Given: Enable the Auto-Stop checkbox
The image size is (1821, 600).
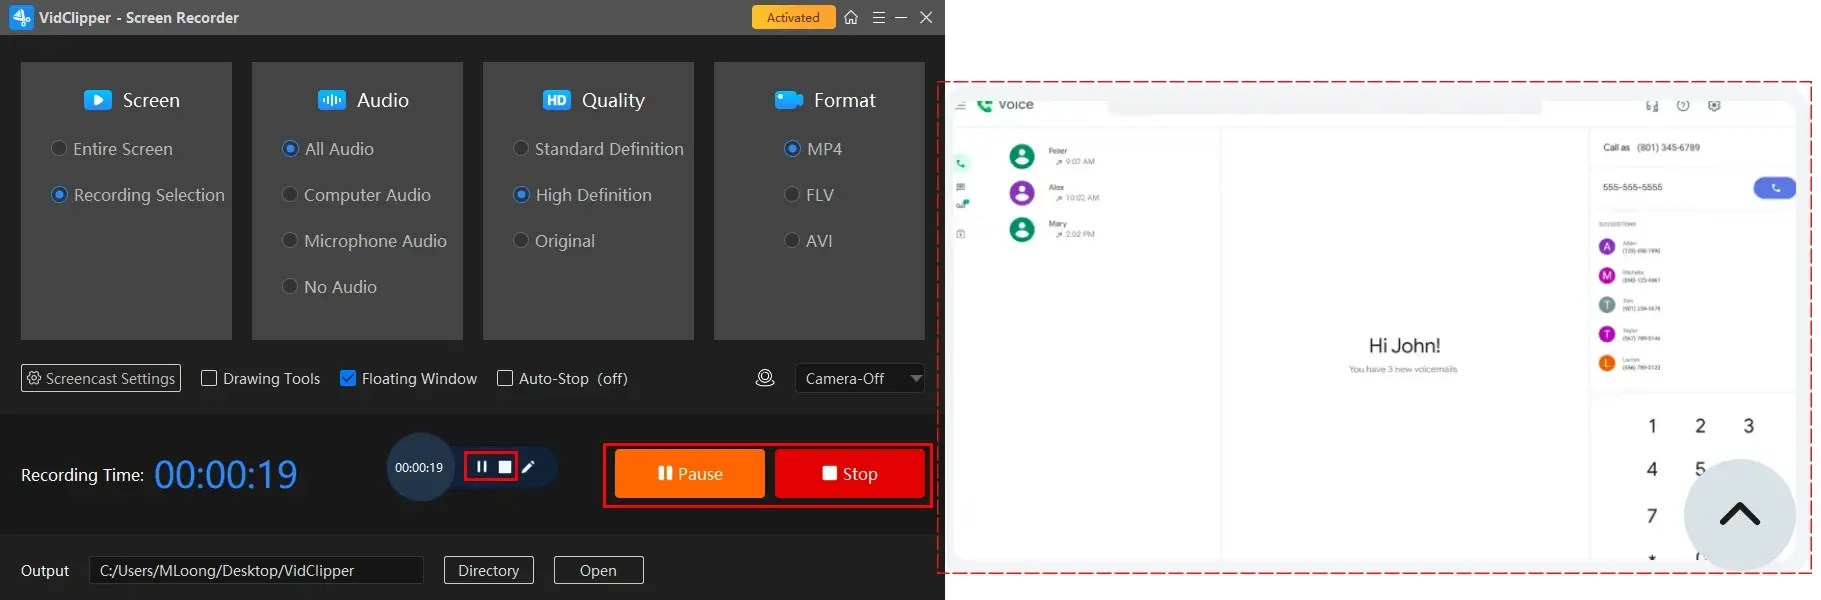Looking at the screenshot, I should click(505, 378).
